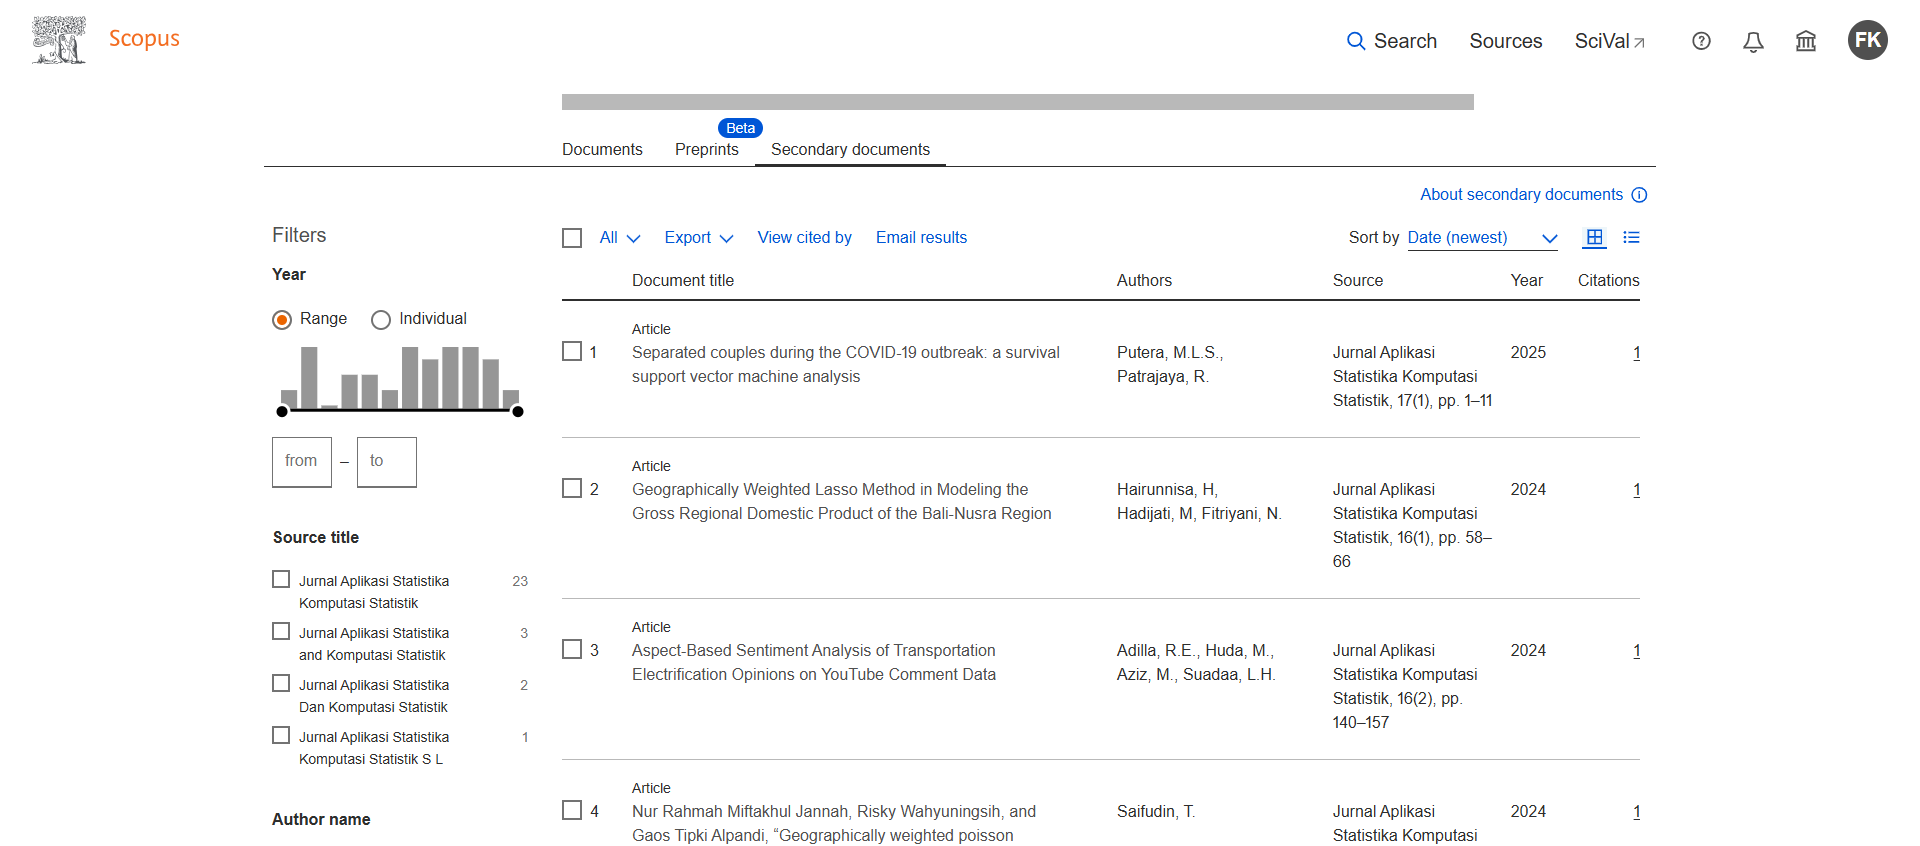This screenshot has height=846, width=1920.
Task: Check the select-all documents checkbox
Action: [572, 238]
